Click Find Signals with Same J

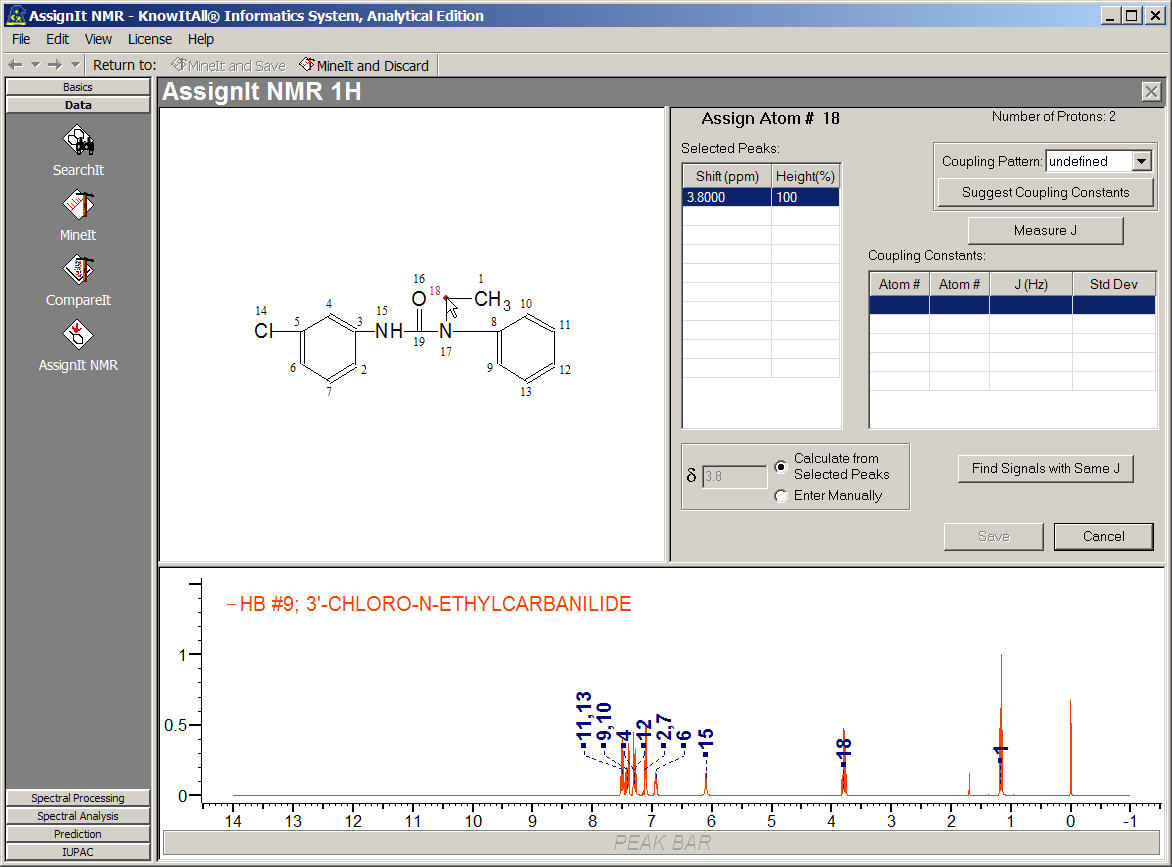1045,469
